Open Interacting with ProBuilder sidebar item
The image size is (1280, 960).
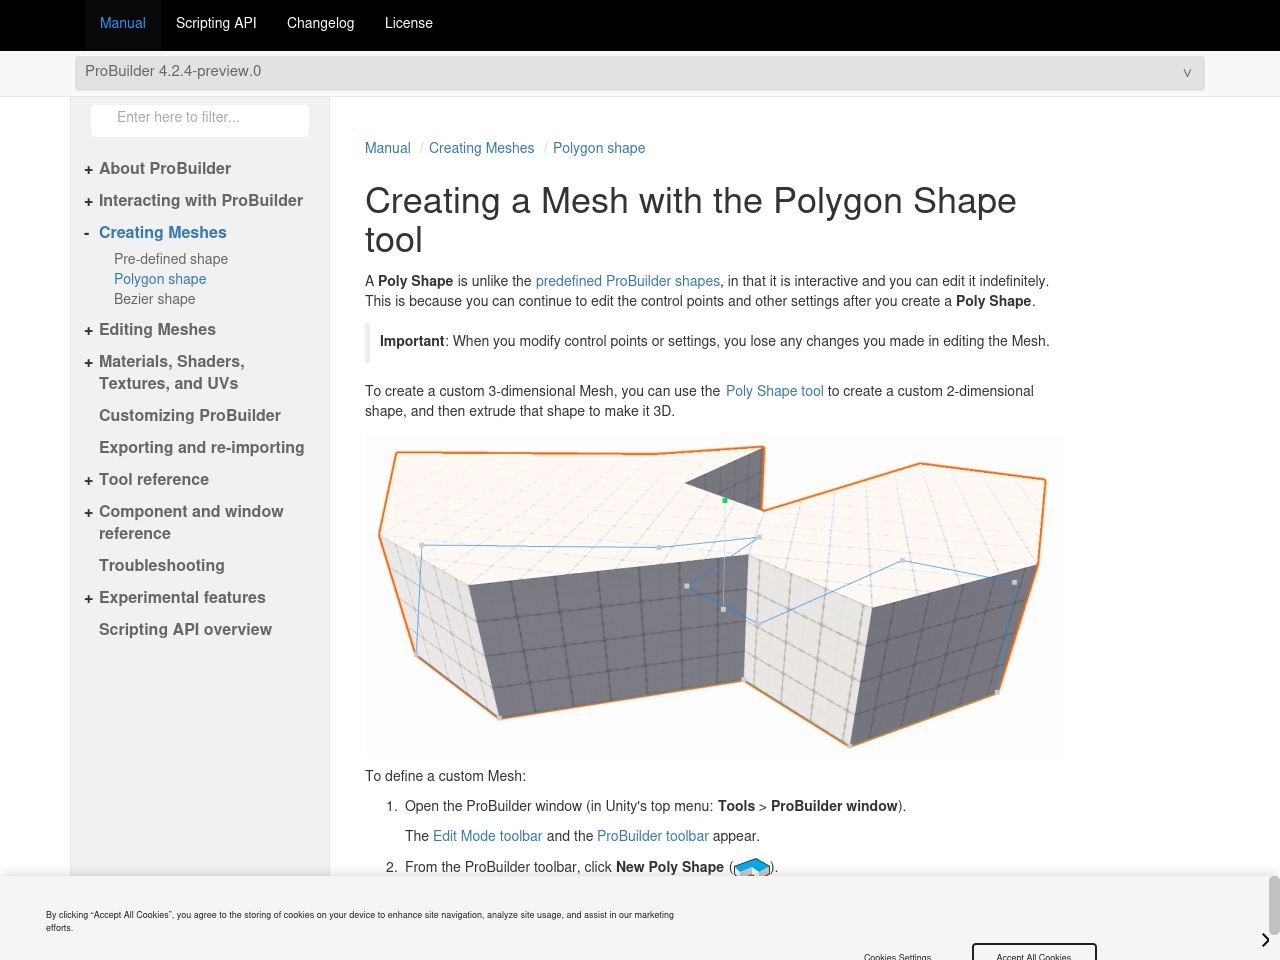pos(201,200)
